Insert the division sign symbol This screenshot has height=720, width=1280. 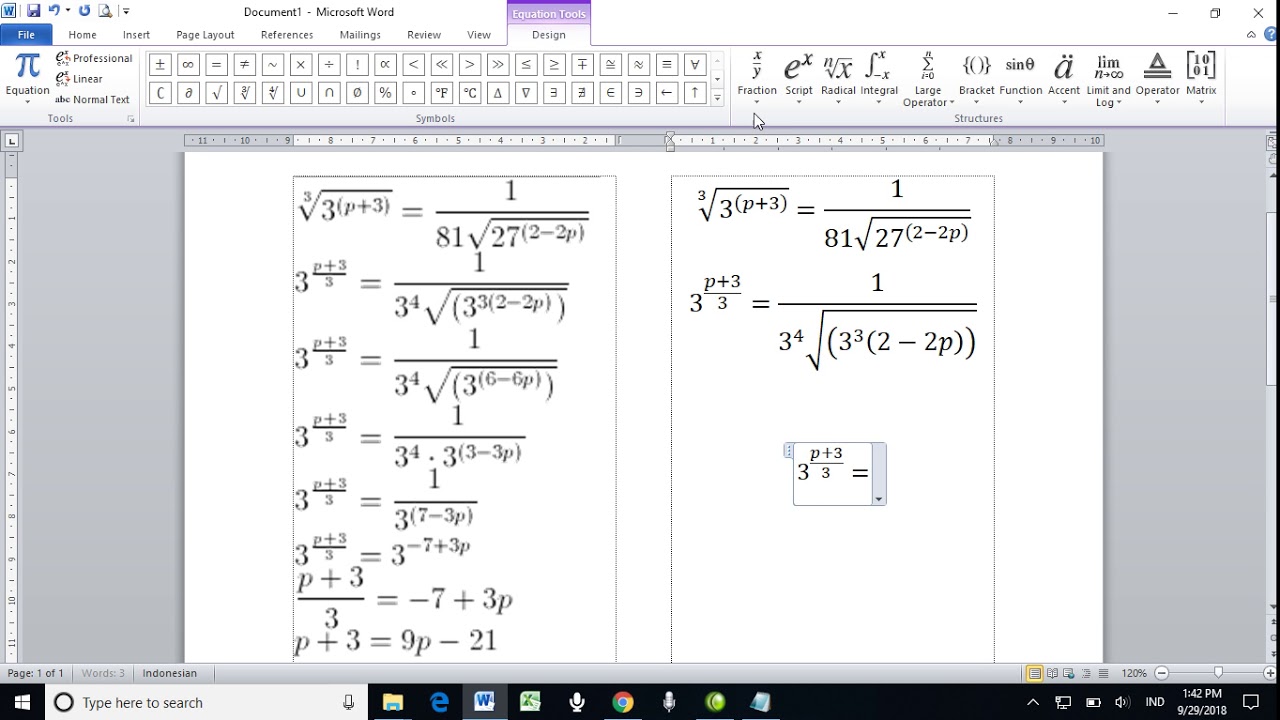(329, 65)
